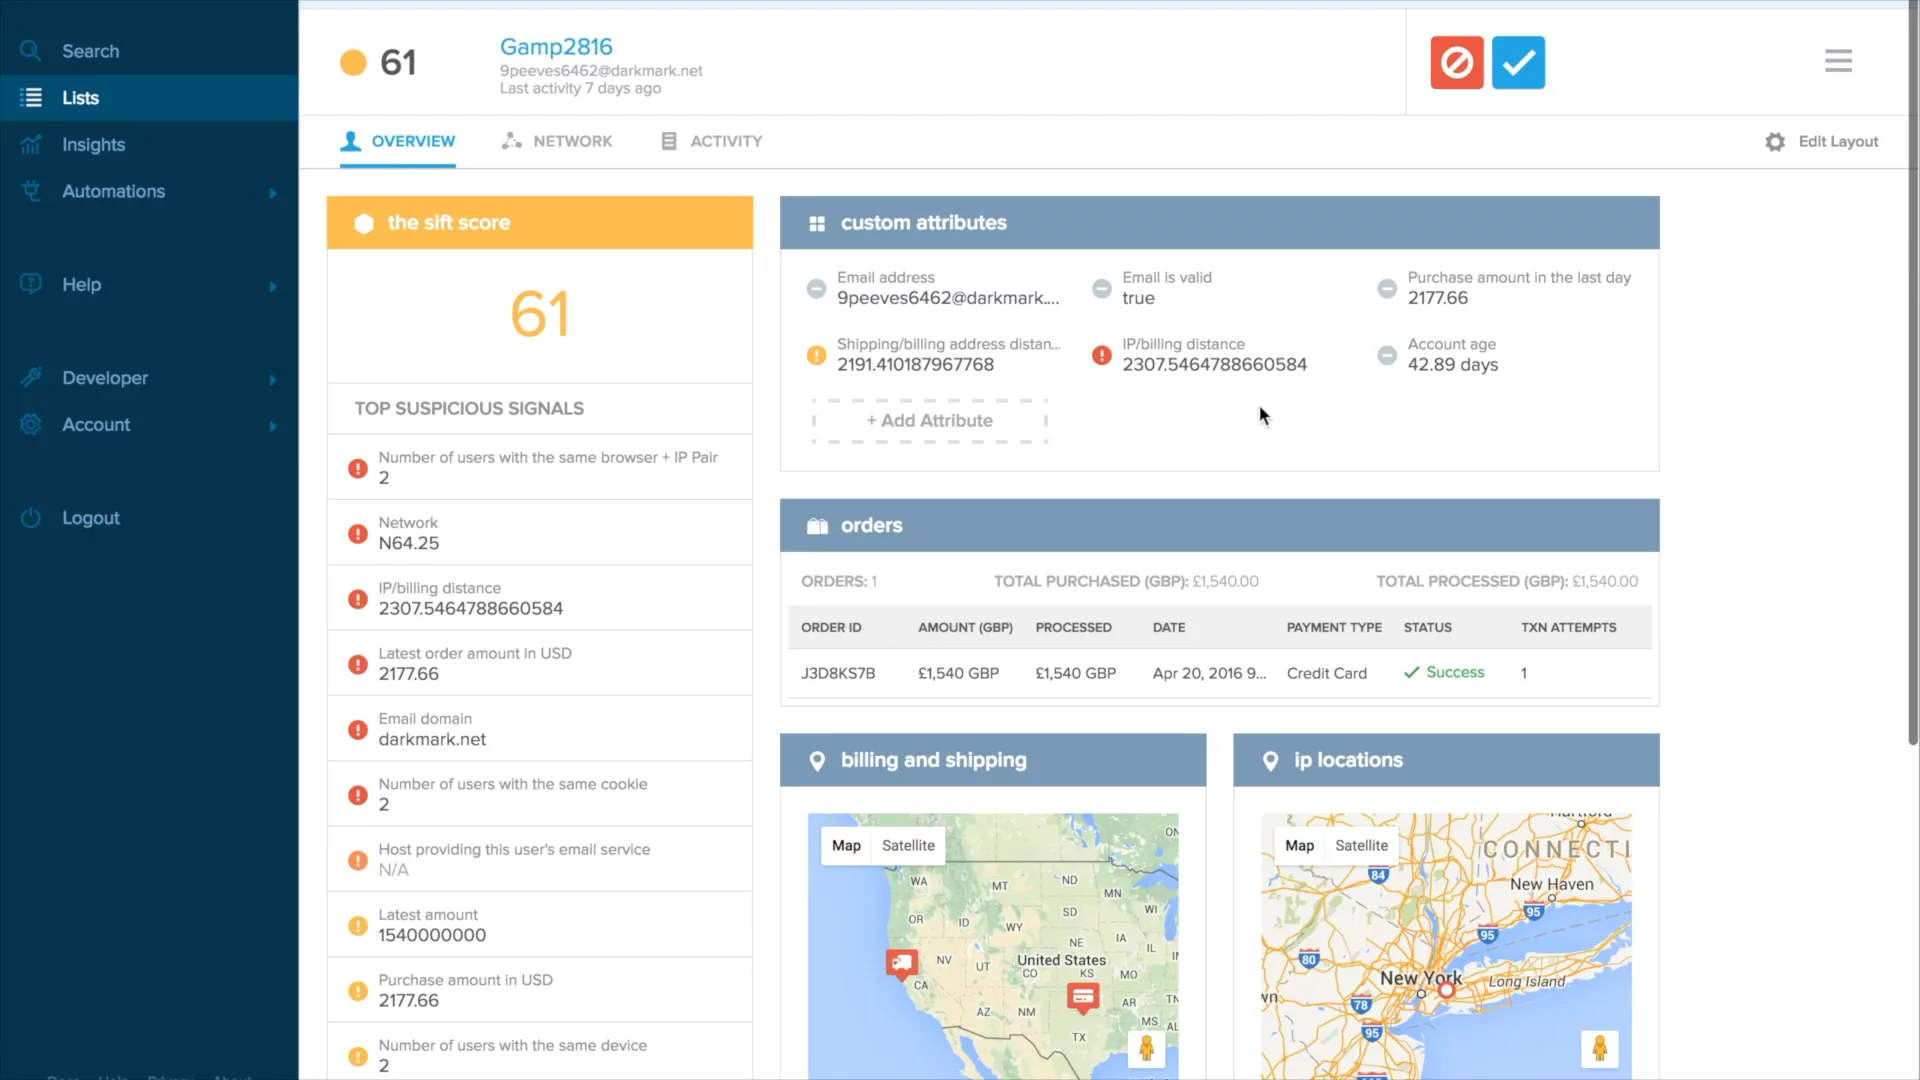Open Search in the sidebar
1920x1080 pixels.
click(x=90, y=51)
